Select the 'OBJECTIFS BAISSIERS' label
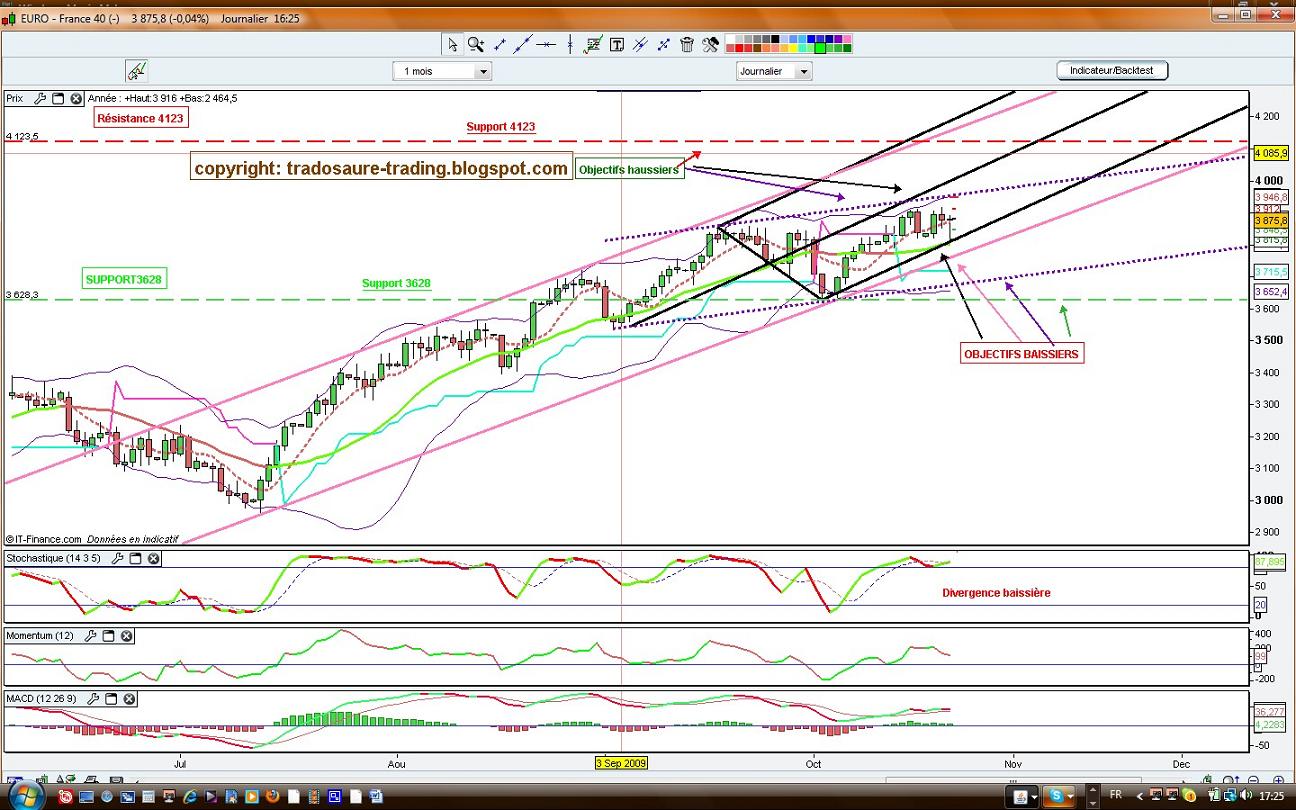Screen dimensions: 1296x810 coord(1021,353)
